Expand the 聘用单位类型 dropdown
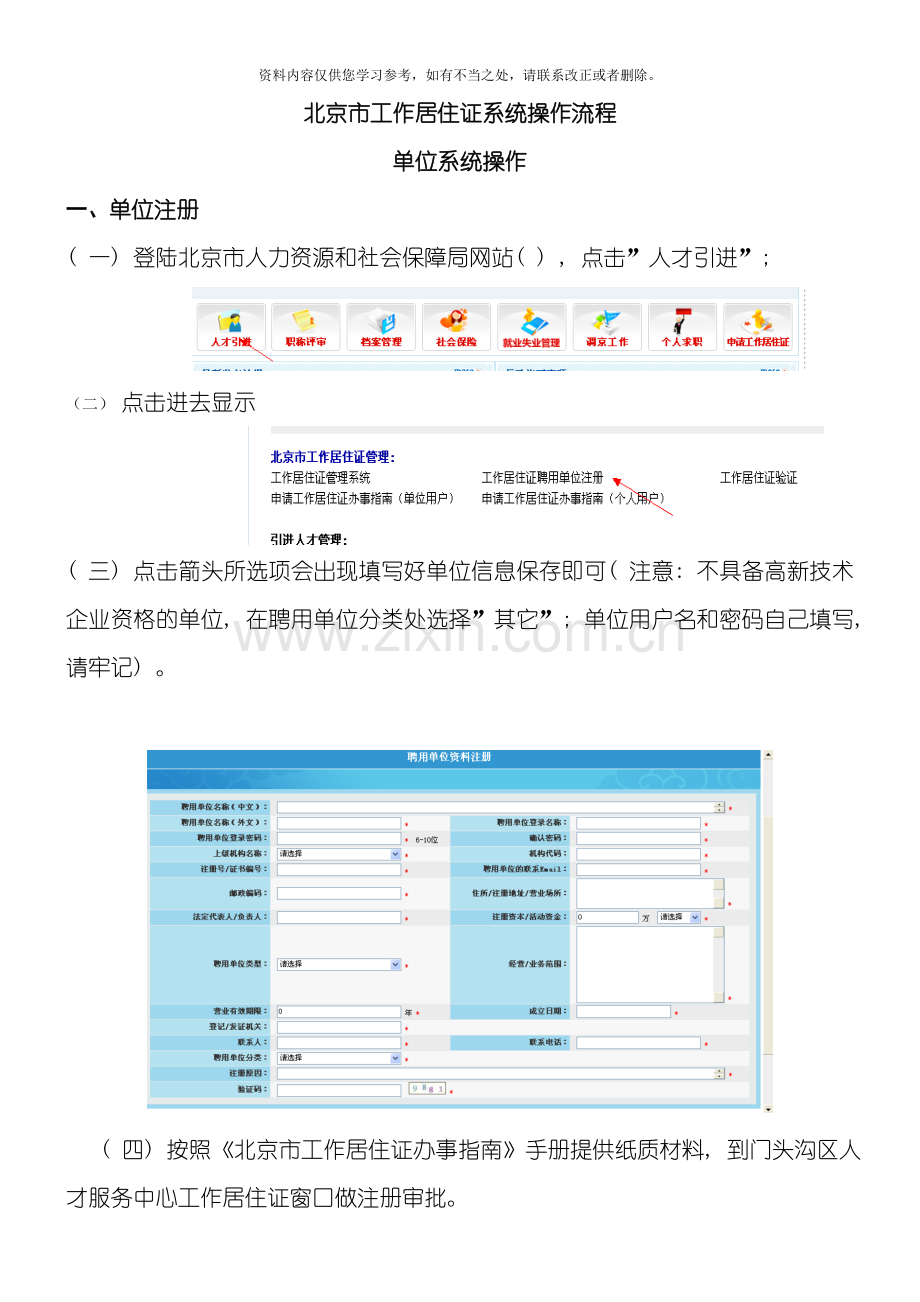920x1302 pixels. (339, 964)
